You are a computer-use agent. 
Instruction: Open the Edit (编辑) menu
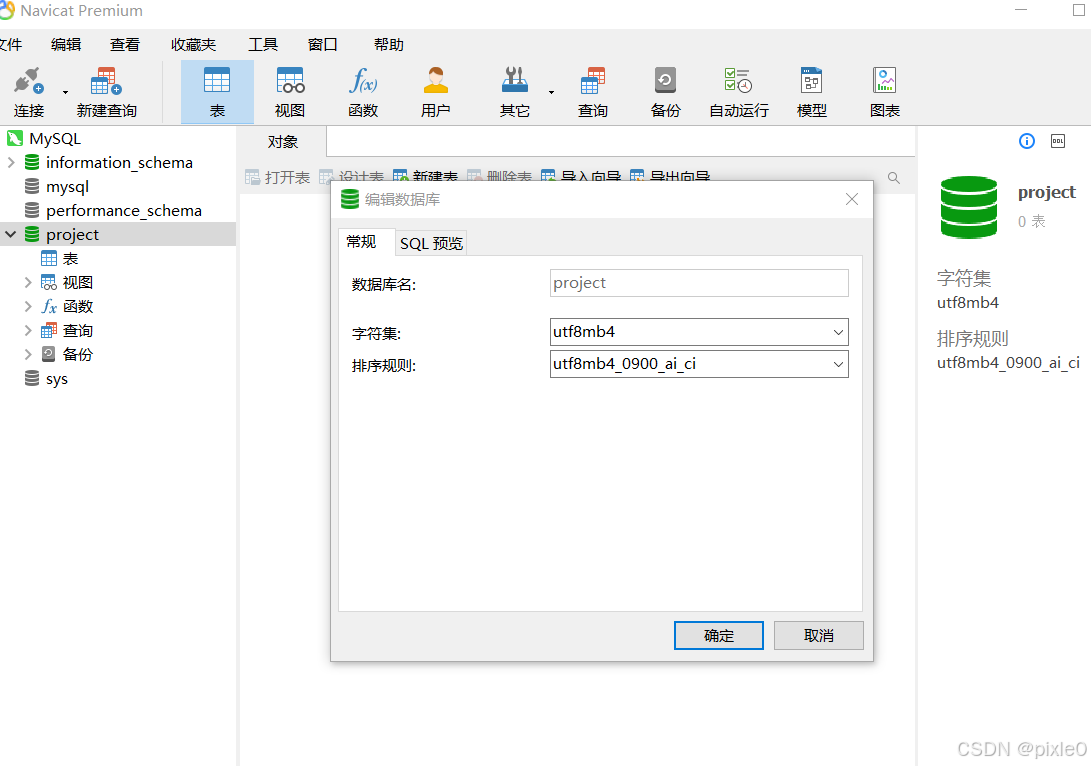(66, 45)
